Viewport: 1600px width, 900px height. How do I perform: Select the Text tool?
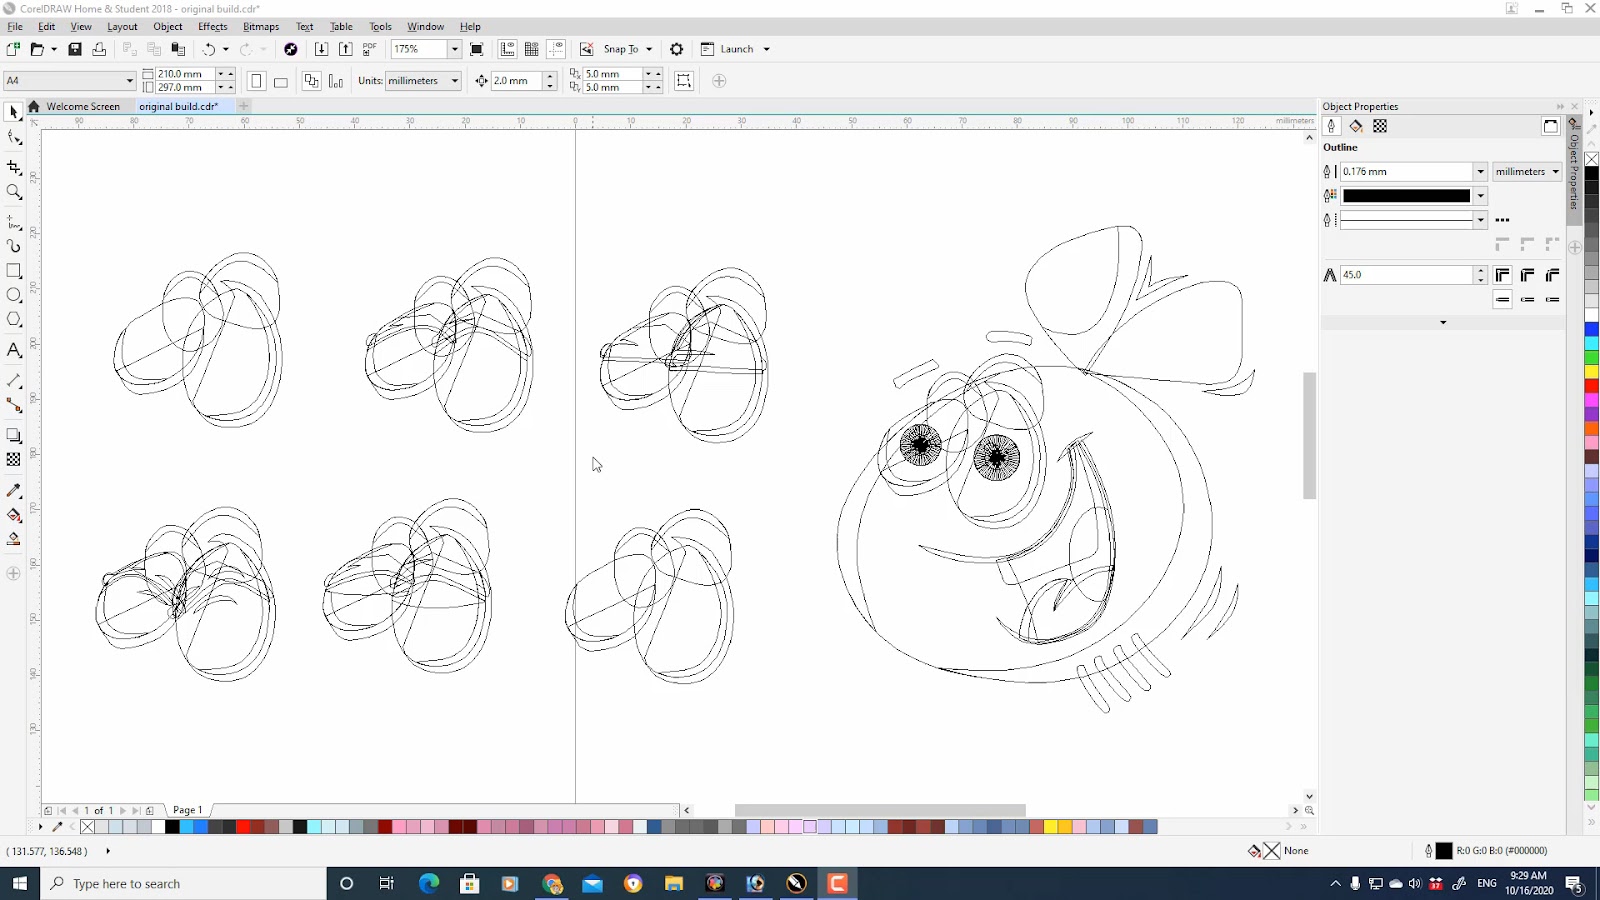[x=14, y=350]
